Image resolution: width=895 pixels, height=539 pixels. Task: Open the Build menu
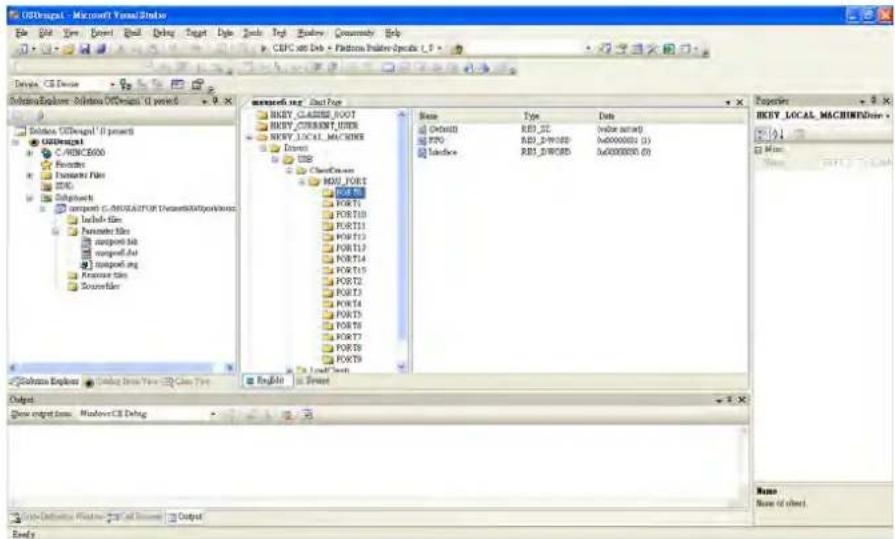132,33
